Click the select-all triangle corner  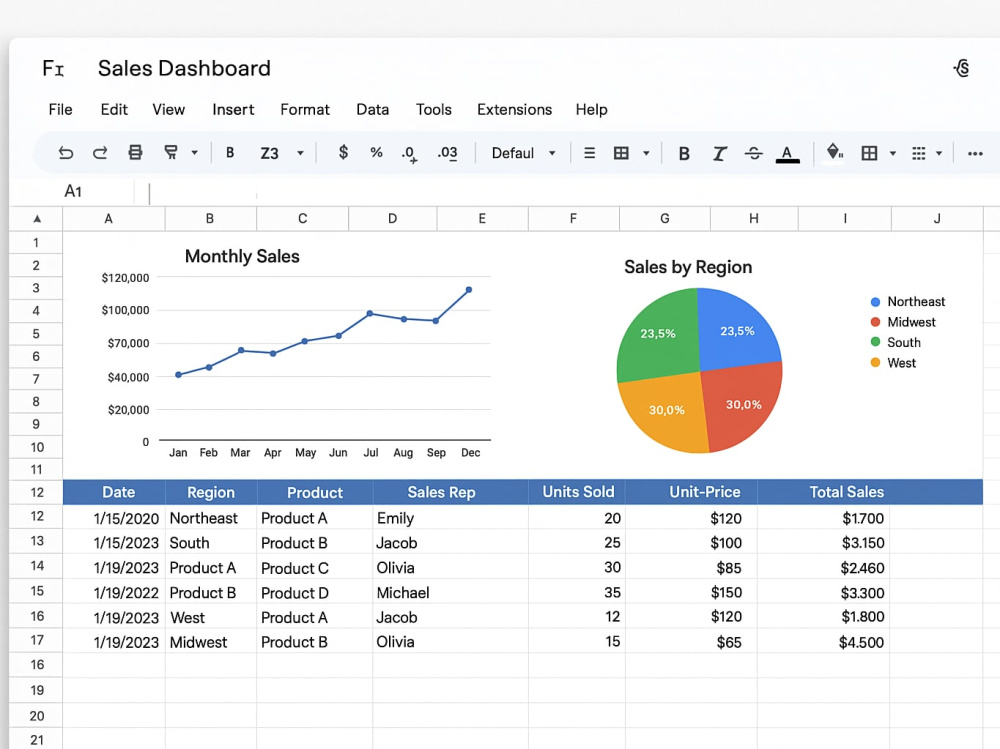coord(37,219)
